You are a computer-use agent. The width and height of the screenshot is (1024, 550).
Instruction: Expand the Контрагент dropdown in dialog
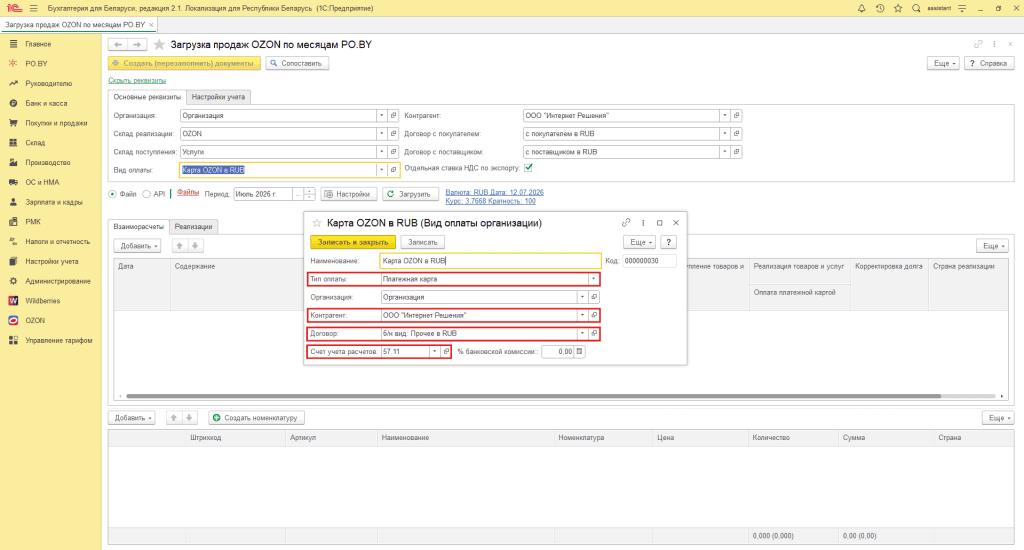click(582, 315)
